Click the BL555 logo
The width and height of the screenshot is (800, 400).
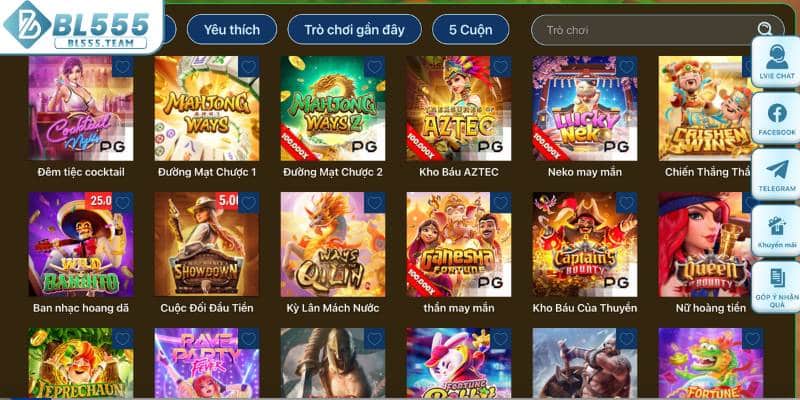[x=82, y=26]
